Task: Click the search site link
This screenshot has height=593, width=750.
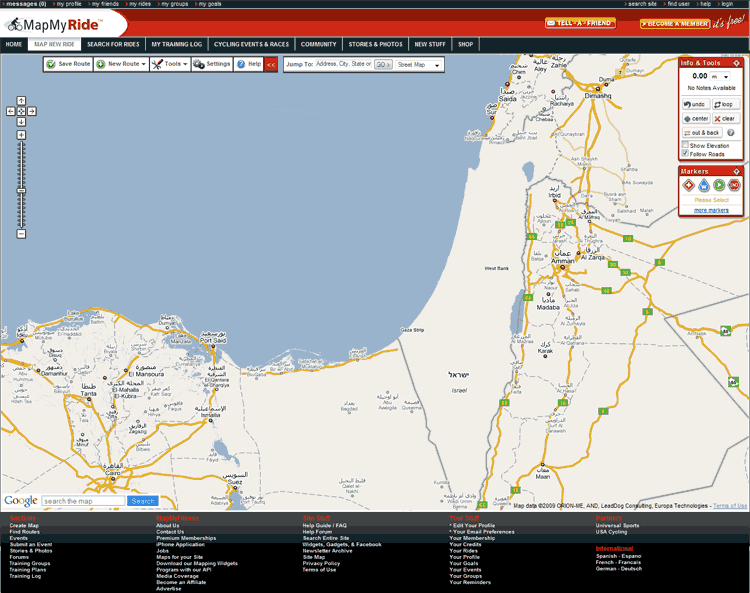Action: [x=642, y=4]
